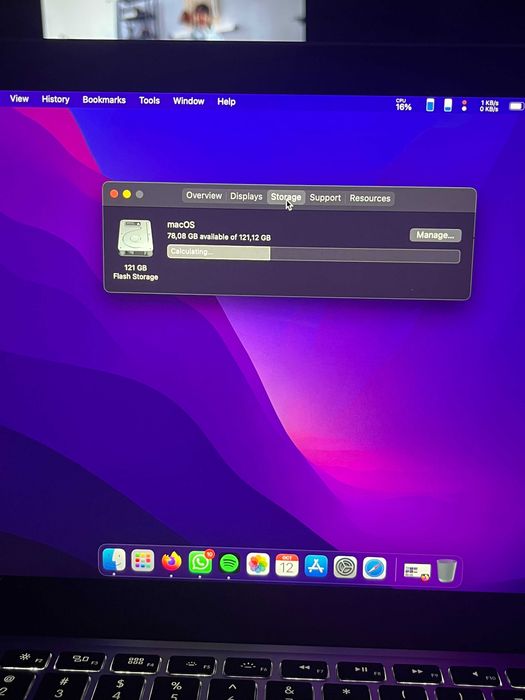
Task: Open the Window menu
Action: click(188, 101)
